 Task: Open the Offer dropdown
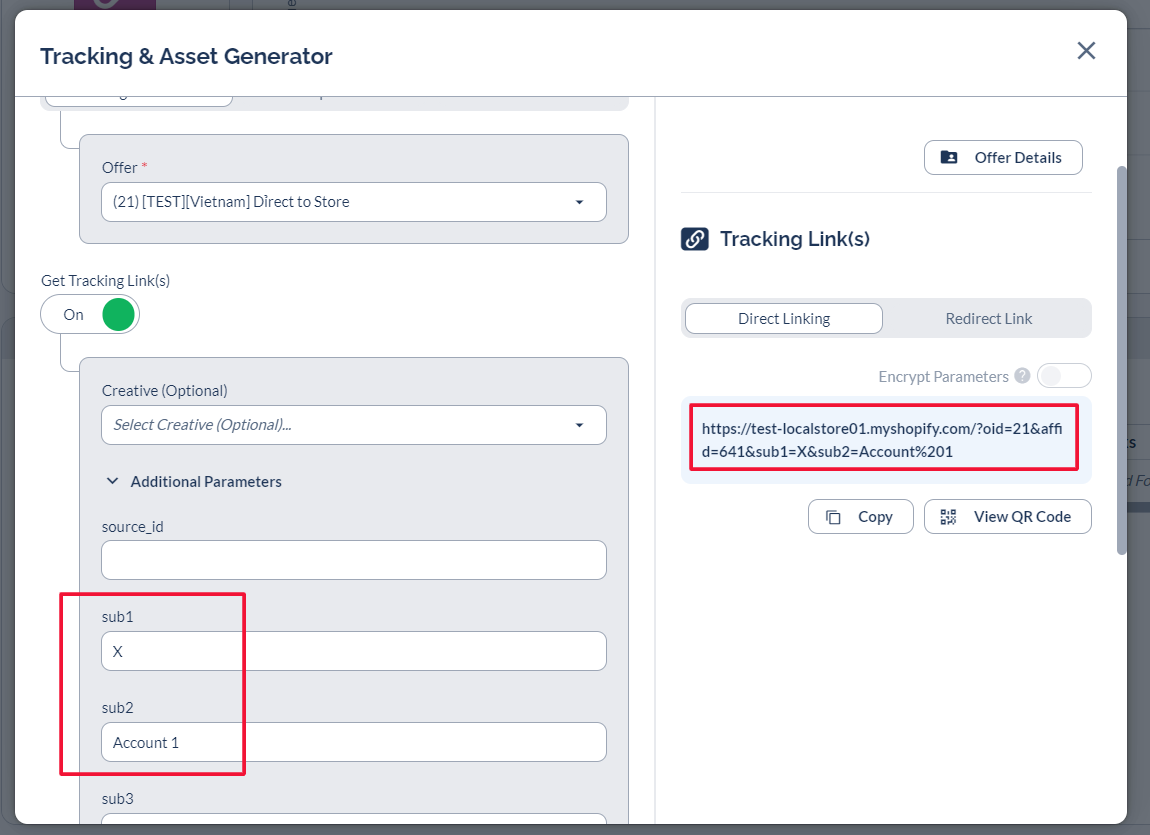pyautogui.click(x=353, y=202)
